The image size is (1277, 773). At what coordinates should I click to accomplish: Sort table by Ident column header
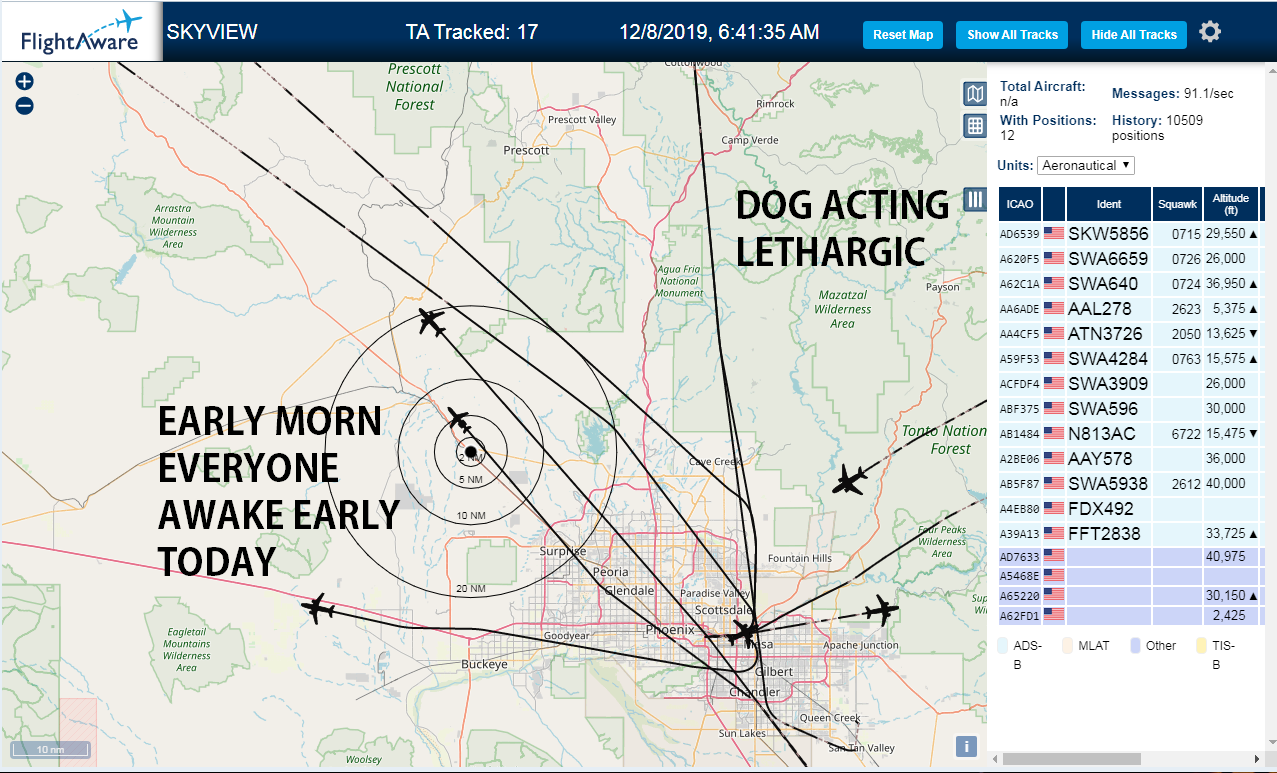1109,204
